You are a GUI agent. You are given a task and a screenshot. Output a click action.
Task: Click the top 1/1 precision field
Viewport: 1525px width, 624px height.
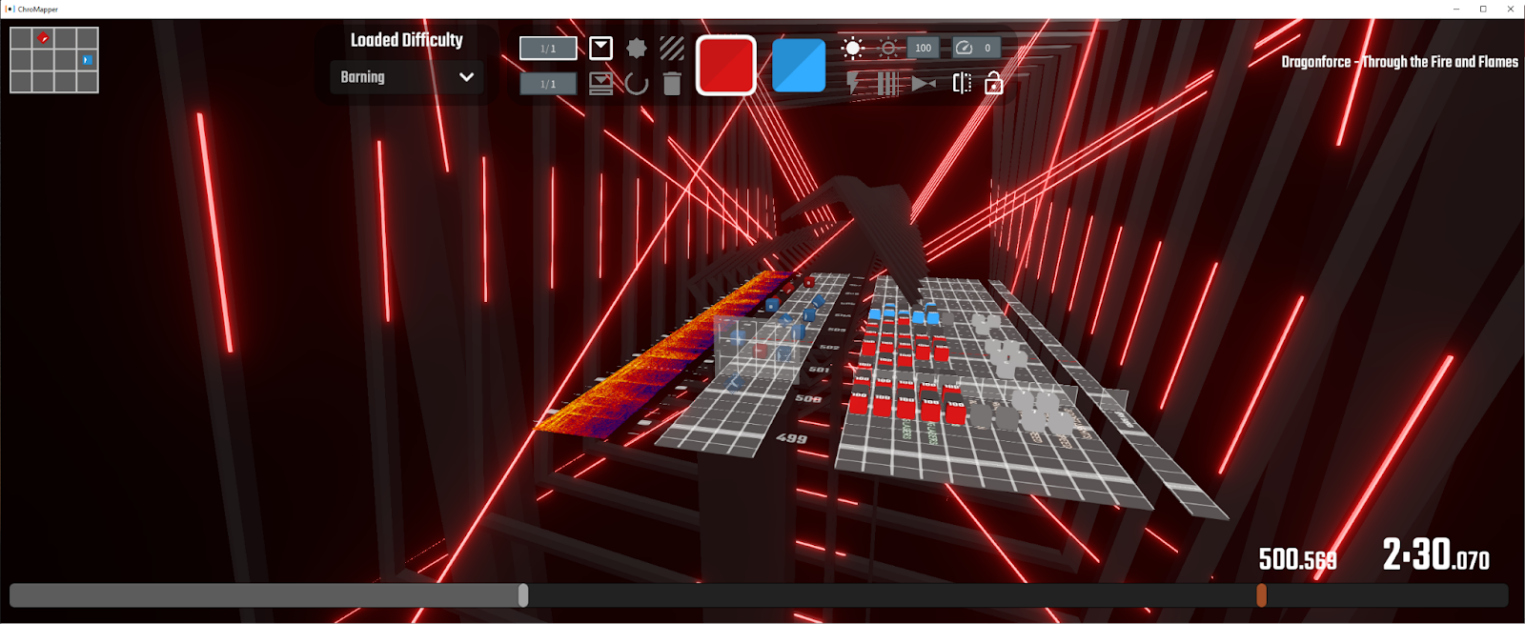pos(548,48)
